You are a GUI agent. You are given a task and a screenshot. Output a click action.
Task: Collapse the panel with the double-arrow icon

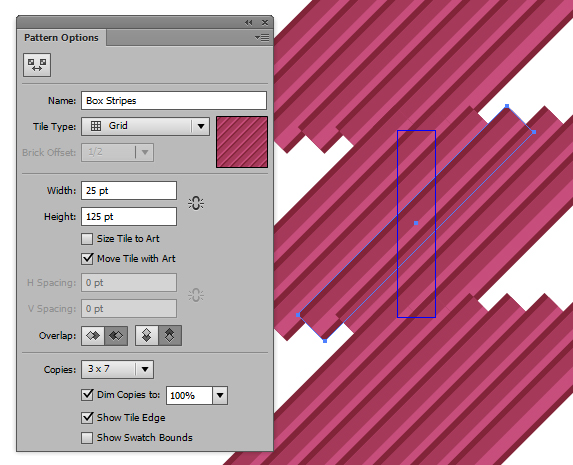tap(249, 23)
